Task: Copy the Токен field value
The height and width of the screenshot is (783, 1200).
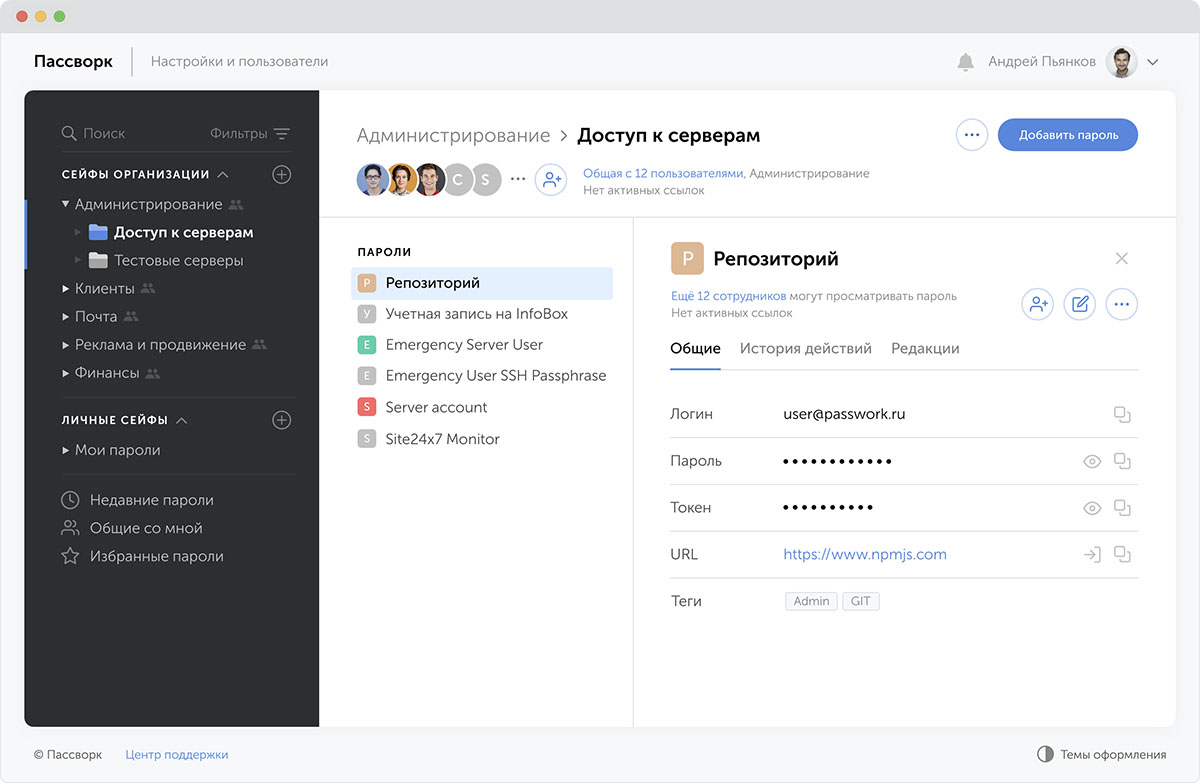Action: [x=1122, y=508]
